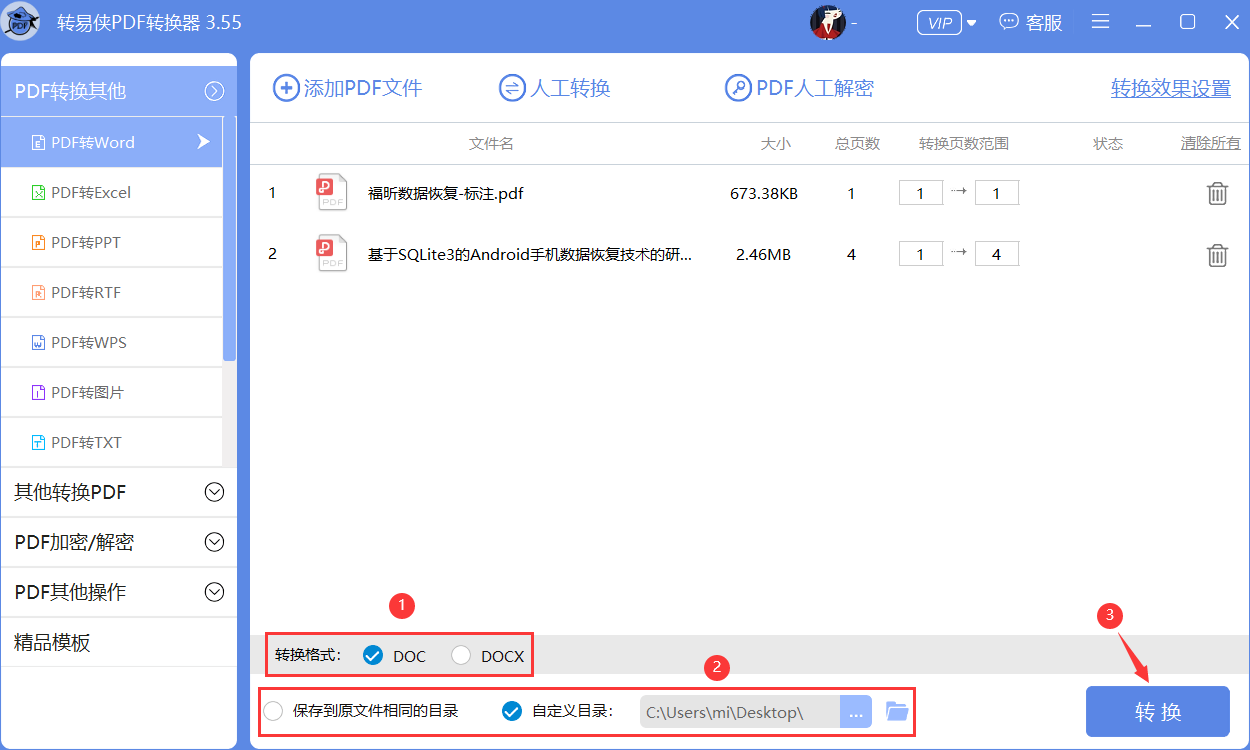Expand the PDF其他操作 section
The width and height of the screenshot is (1250, 750).
coord(118,592)
